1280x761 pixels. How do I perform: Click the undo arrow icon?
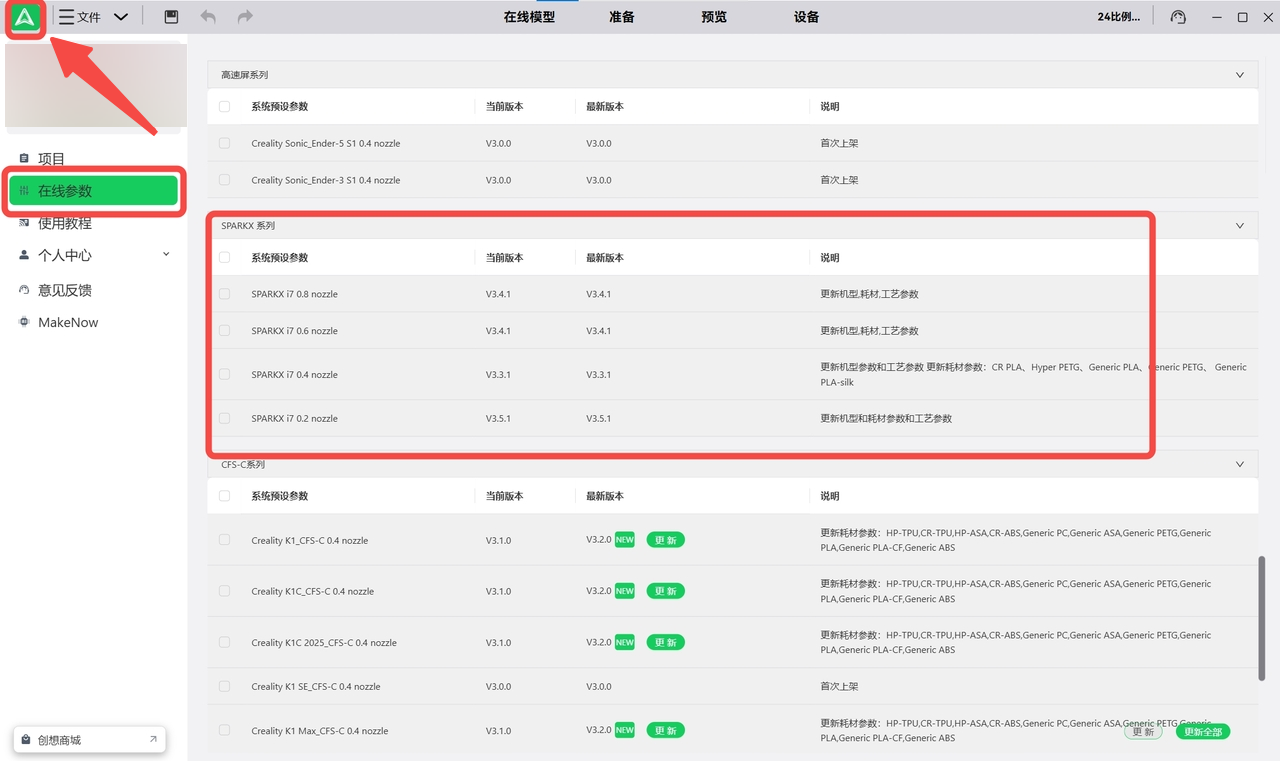208,17
